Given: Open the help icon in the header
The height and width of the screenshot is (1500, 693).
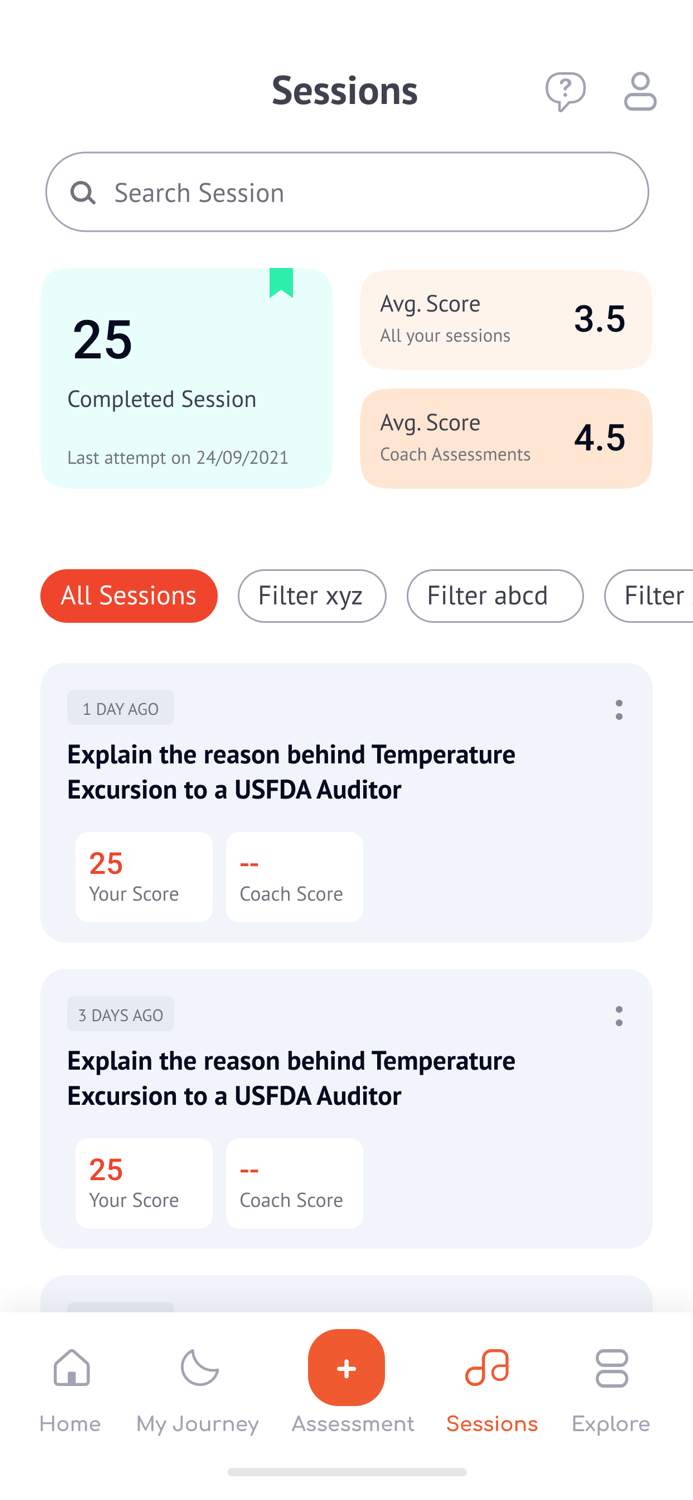Looking at the screenshot, I should coord(565,91).
